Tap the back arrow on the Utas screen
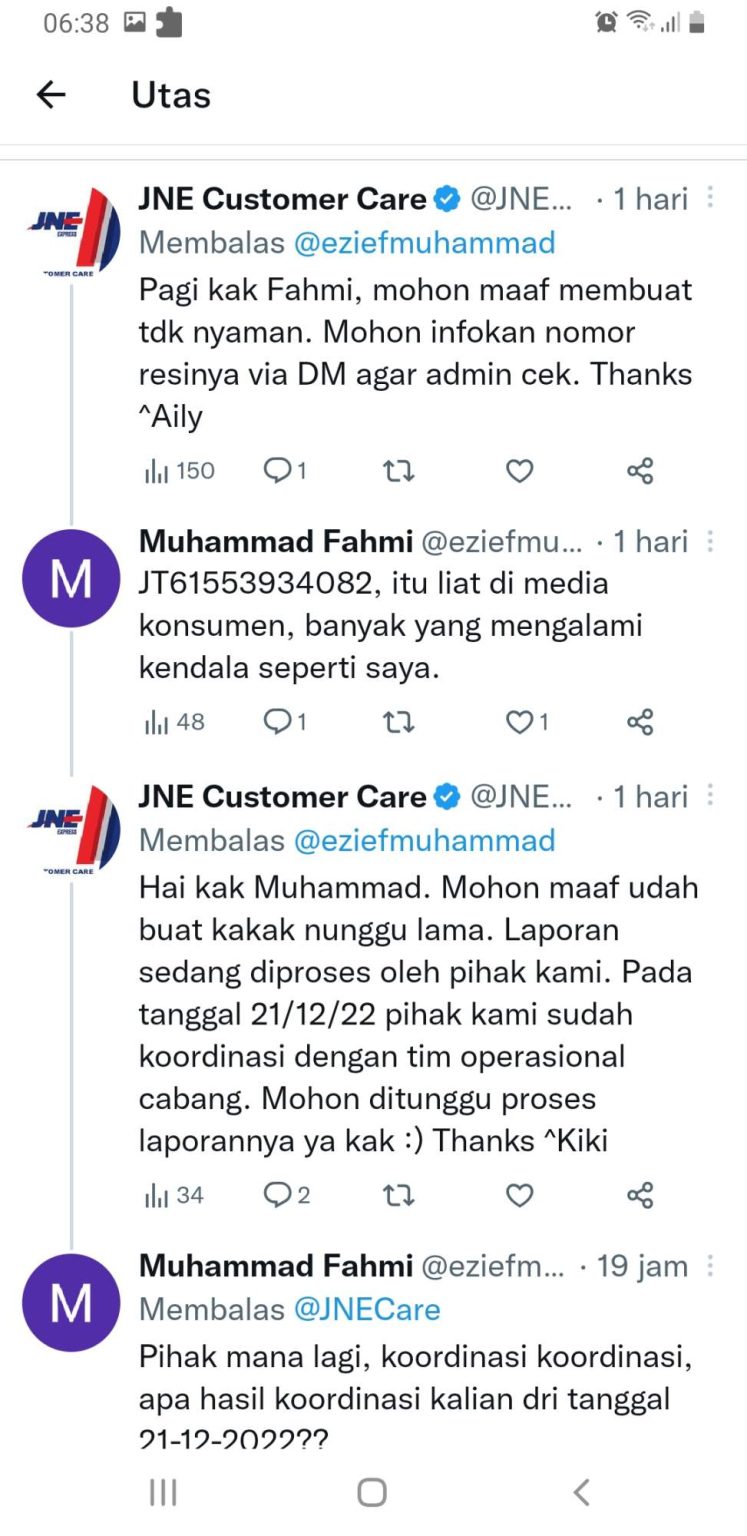This screenshot has height=1536, width=747. coord(50,94)
